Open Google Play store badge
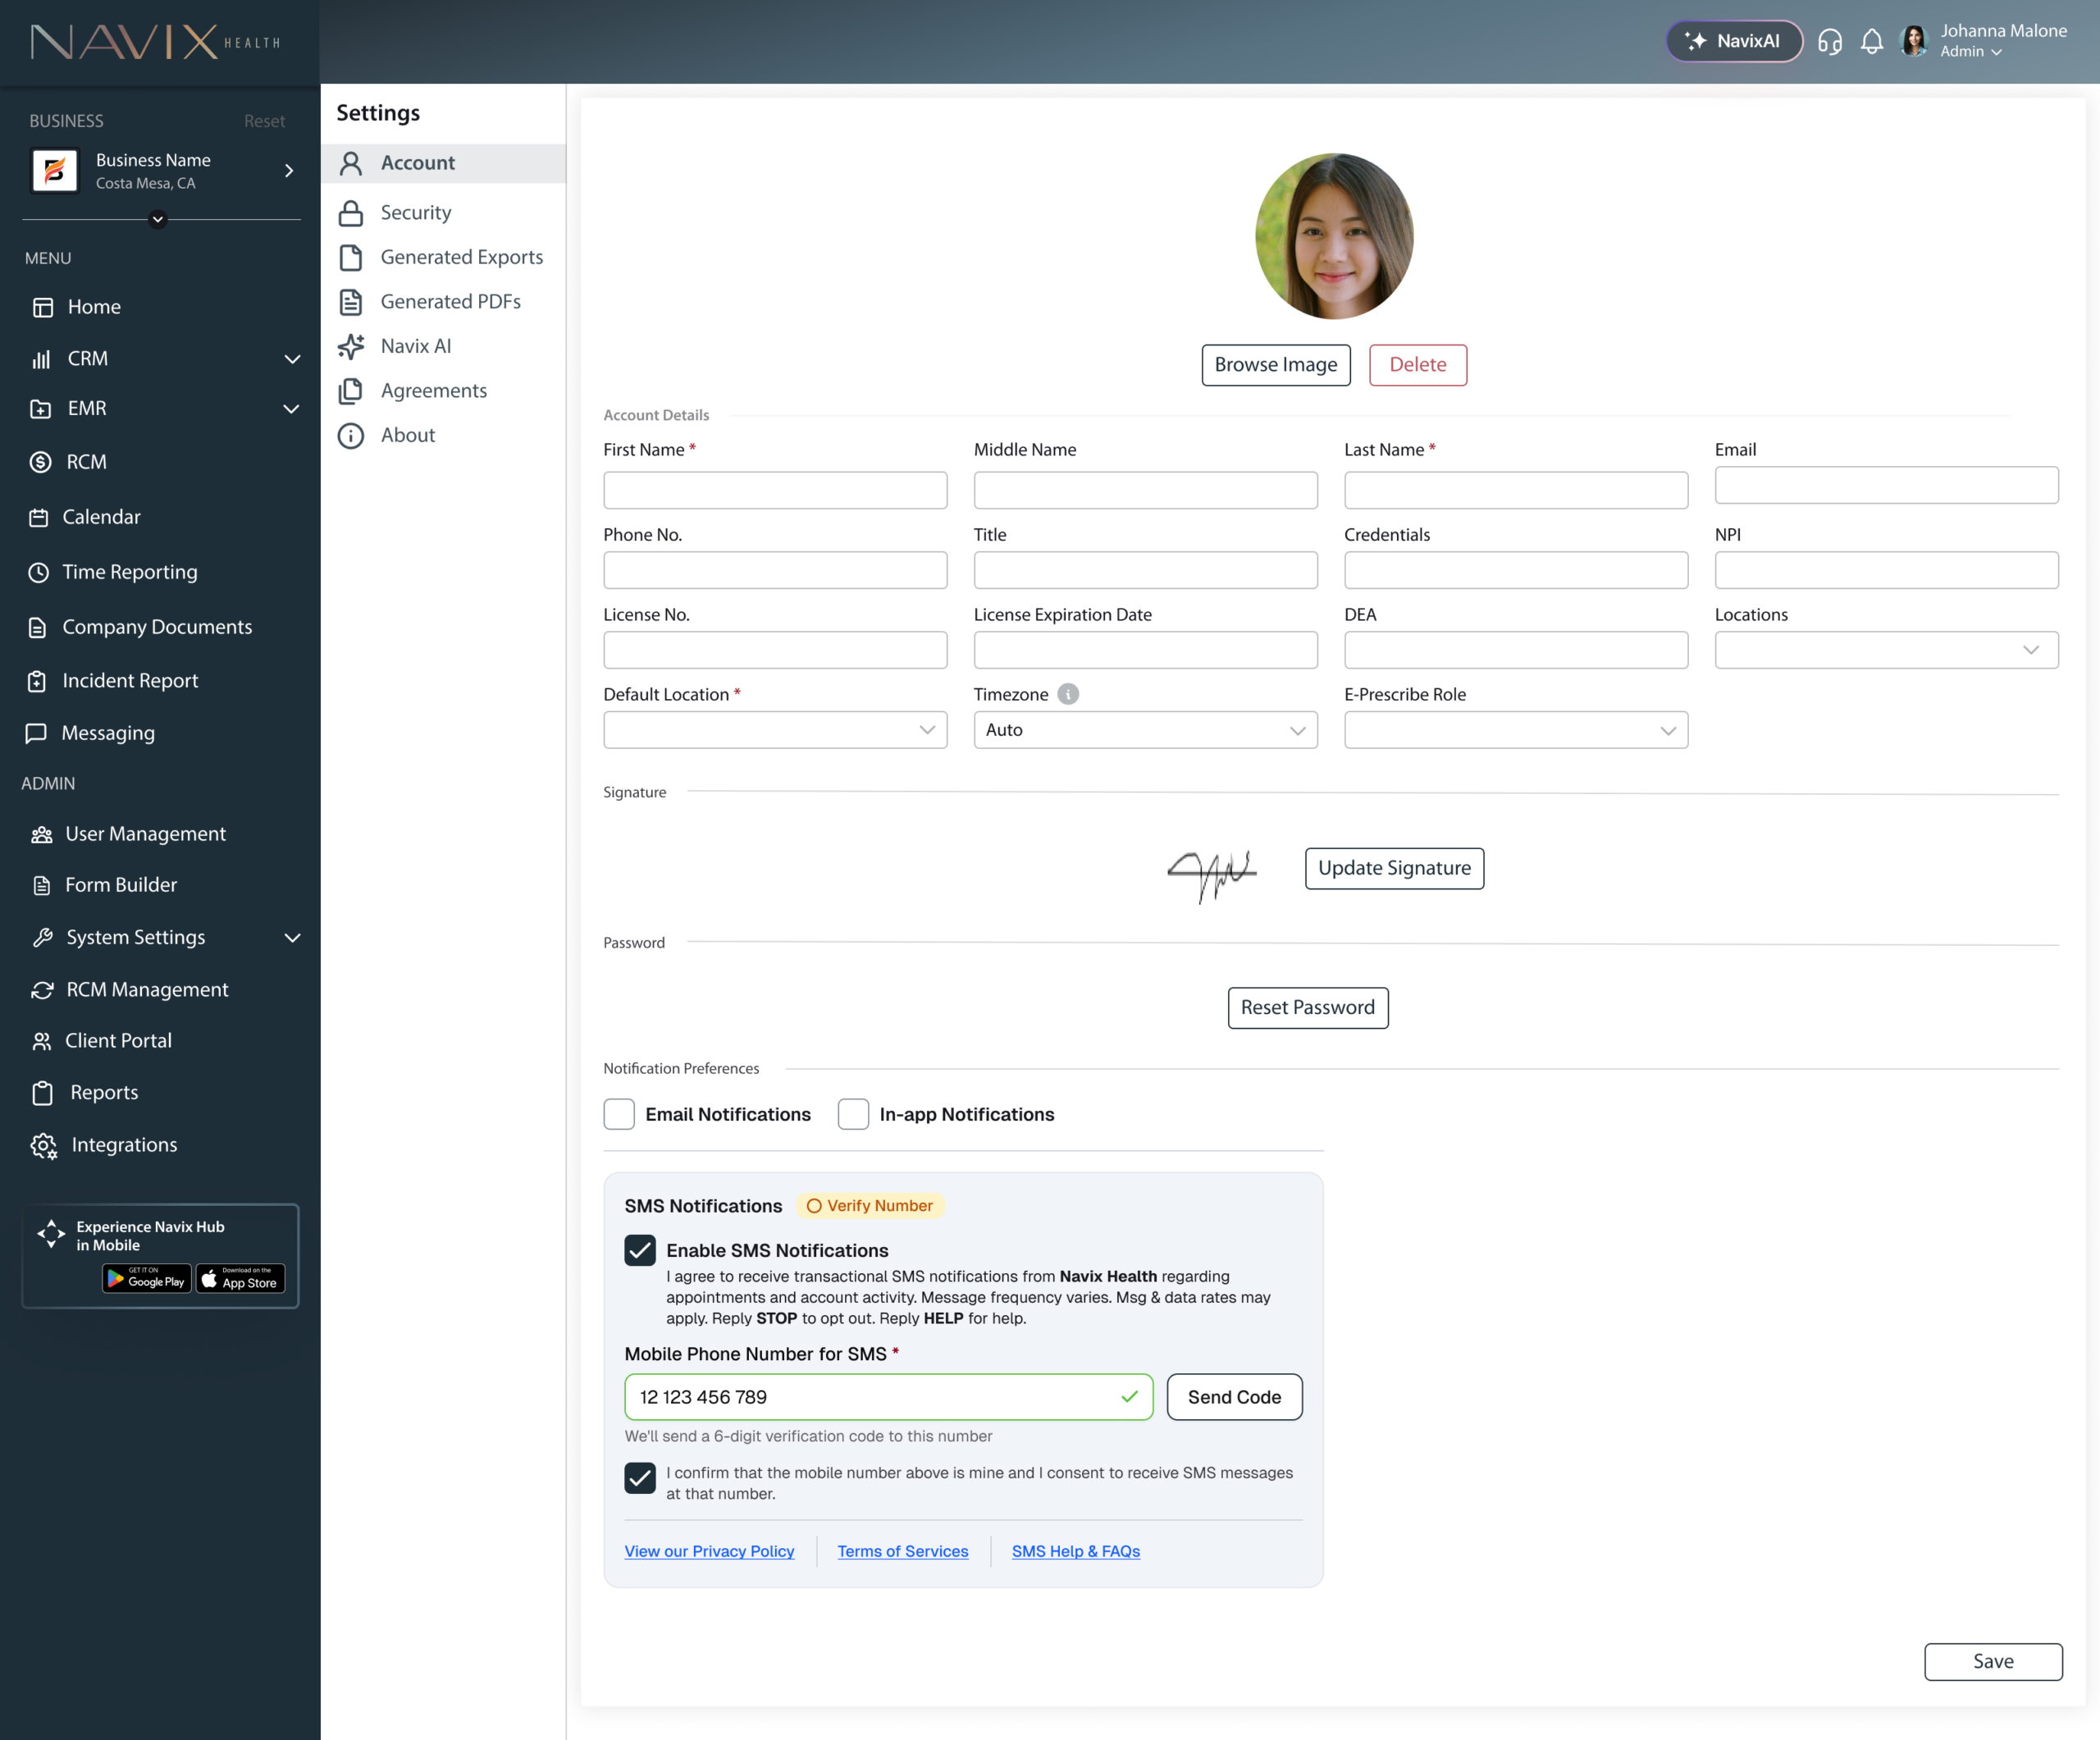 (x=146, y=1279)
